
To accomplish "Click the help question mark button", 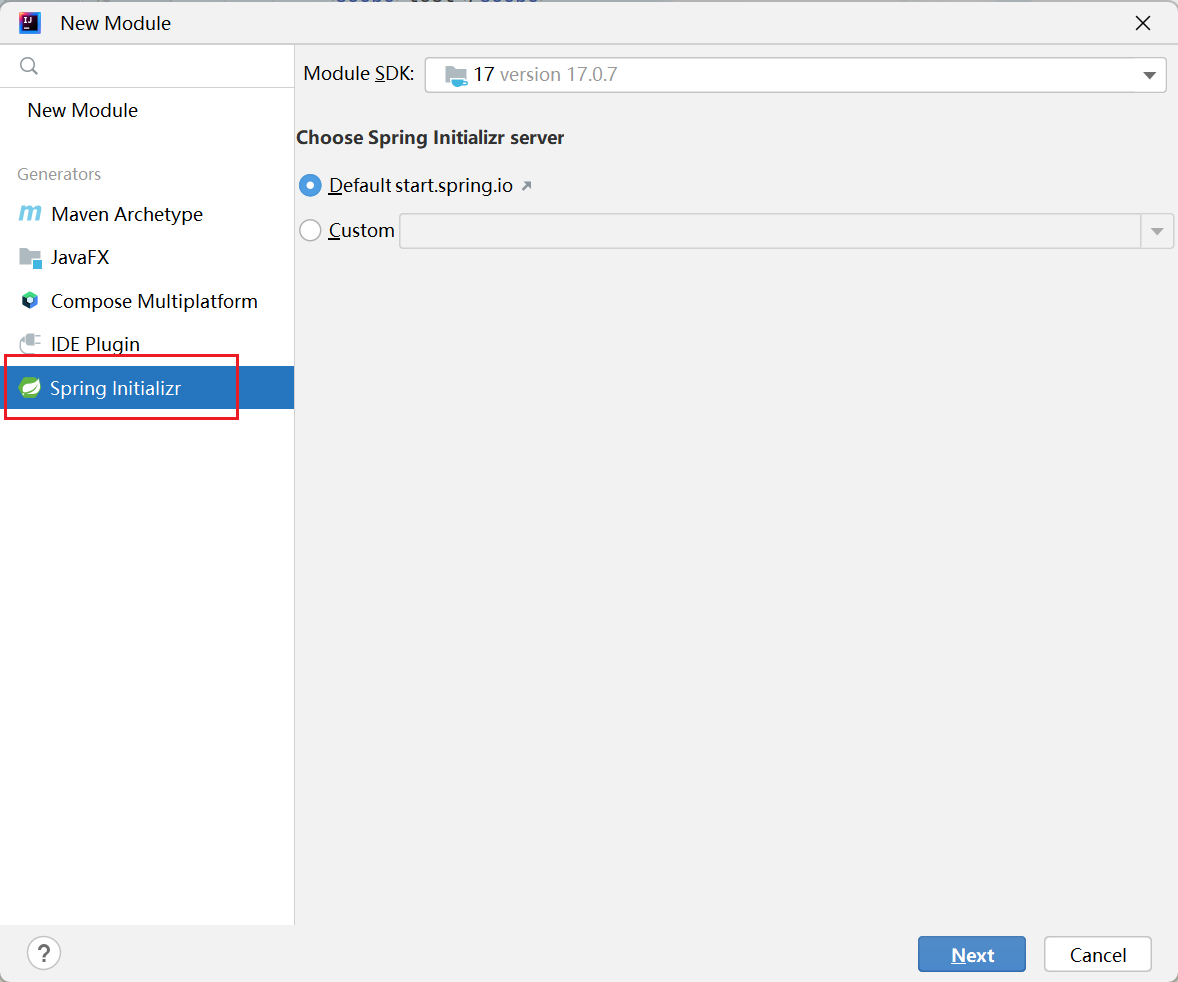I will pos(44,953).
